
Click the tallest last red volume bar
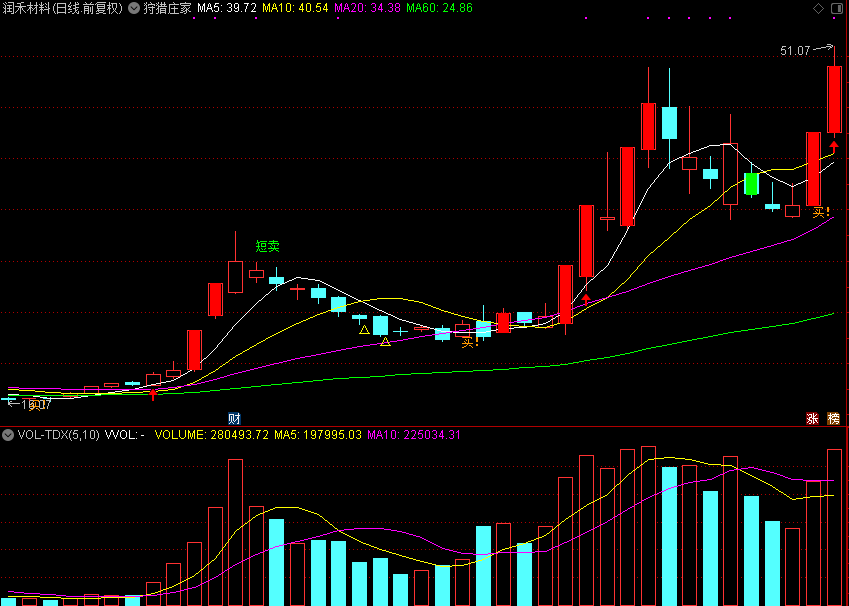click(834, 527)
